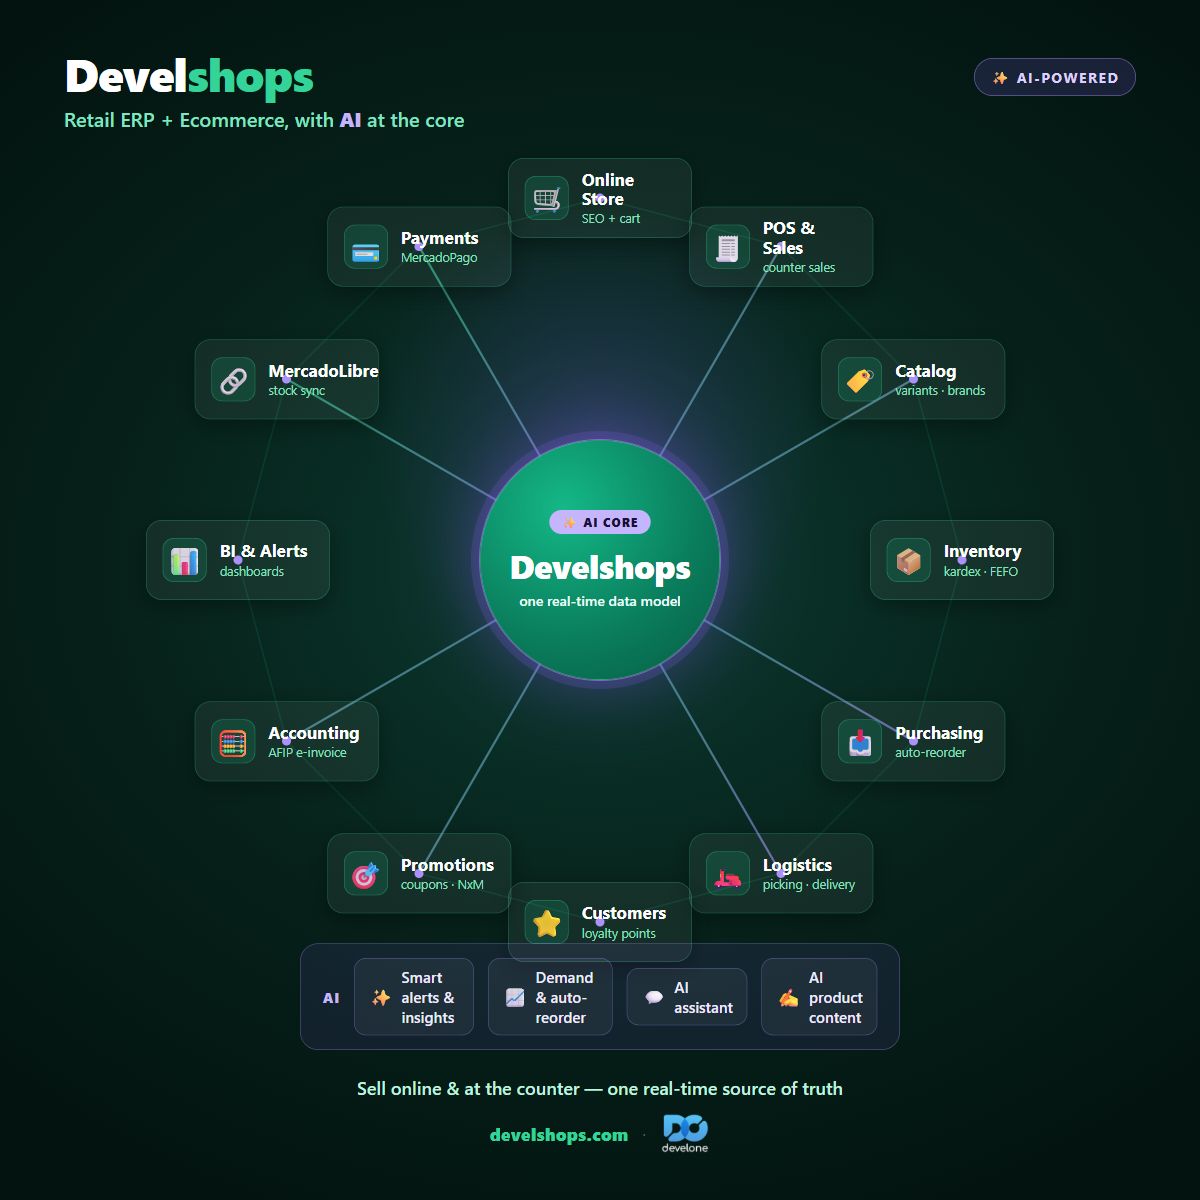Screen dimensions: 1200x1200
Task: Click the Inventory box icon
Action: (908, 561)
